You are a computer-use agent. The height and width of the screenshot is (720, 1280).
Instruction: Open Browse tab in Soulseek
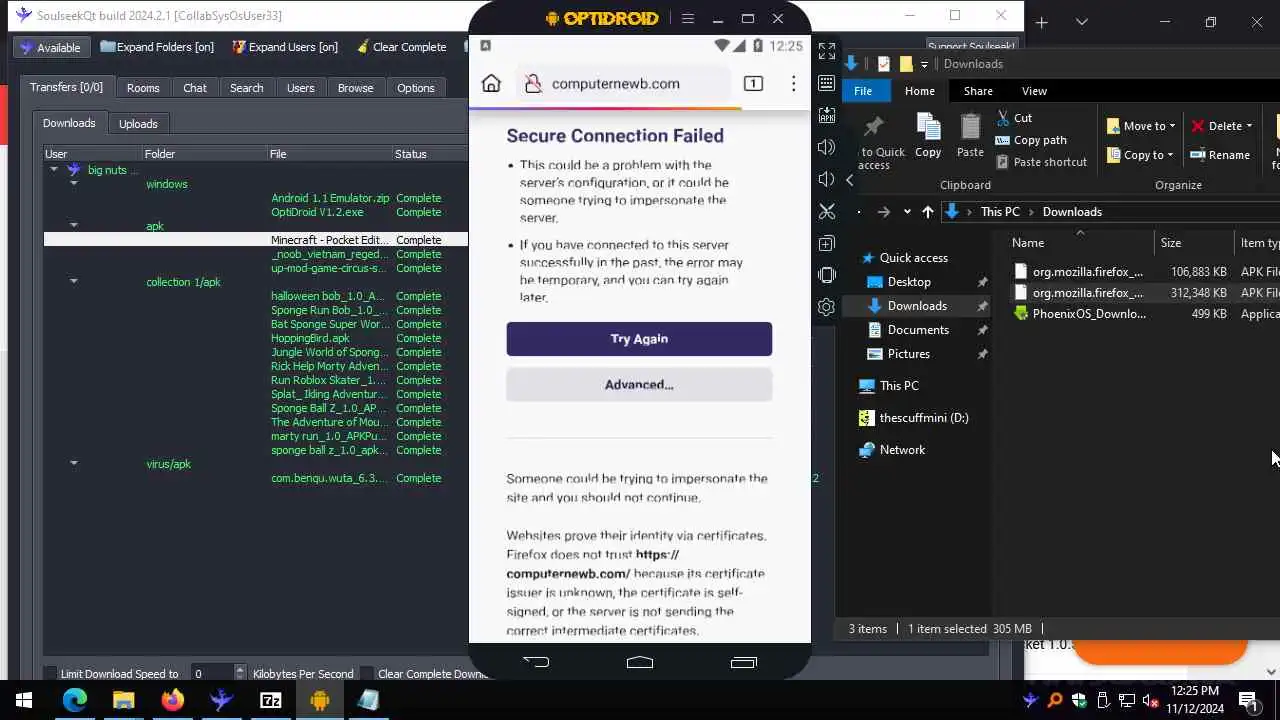tap(355, 88)
